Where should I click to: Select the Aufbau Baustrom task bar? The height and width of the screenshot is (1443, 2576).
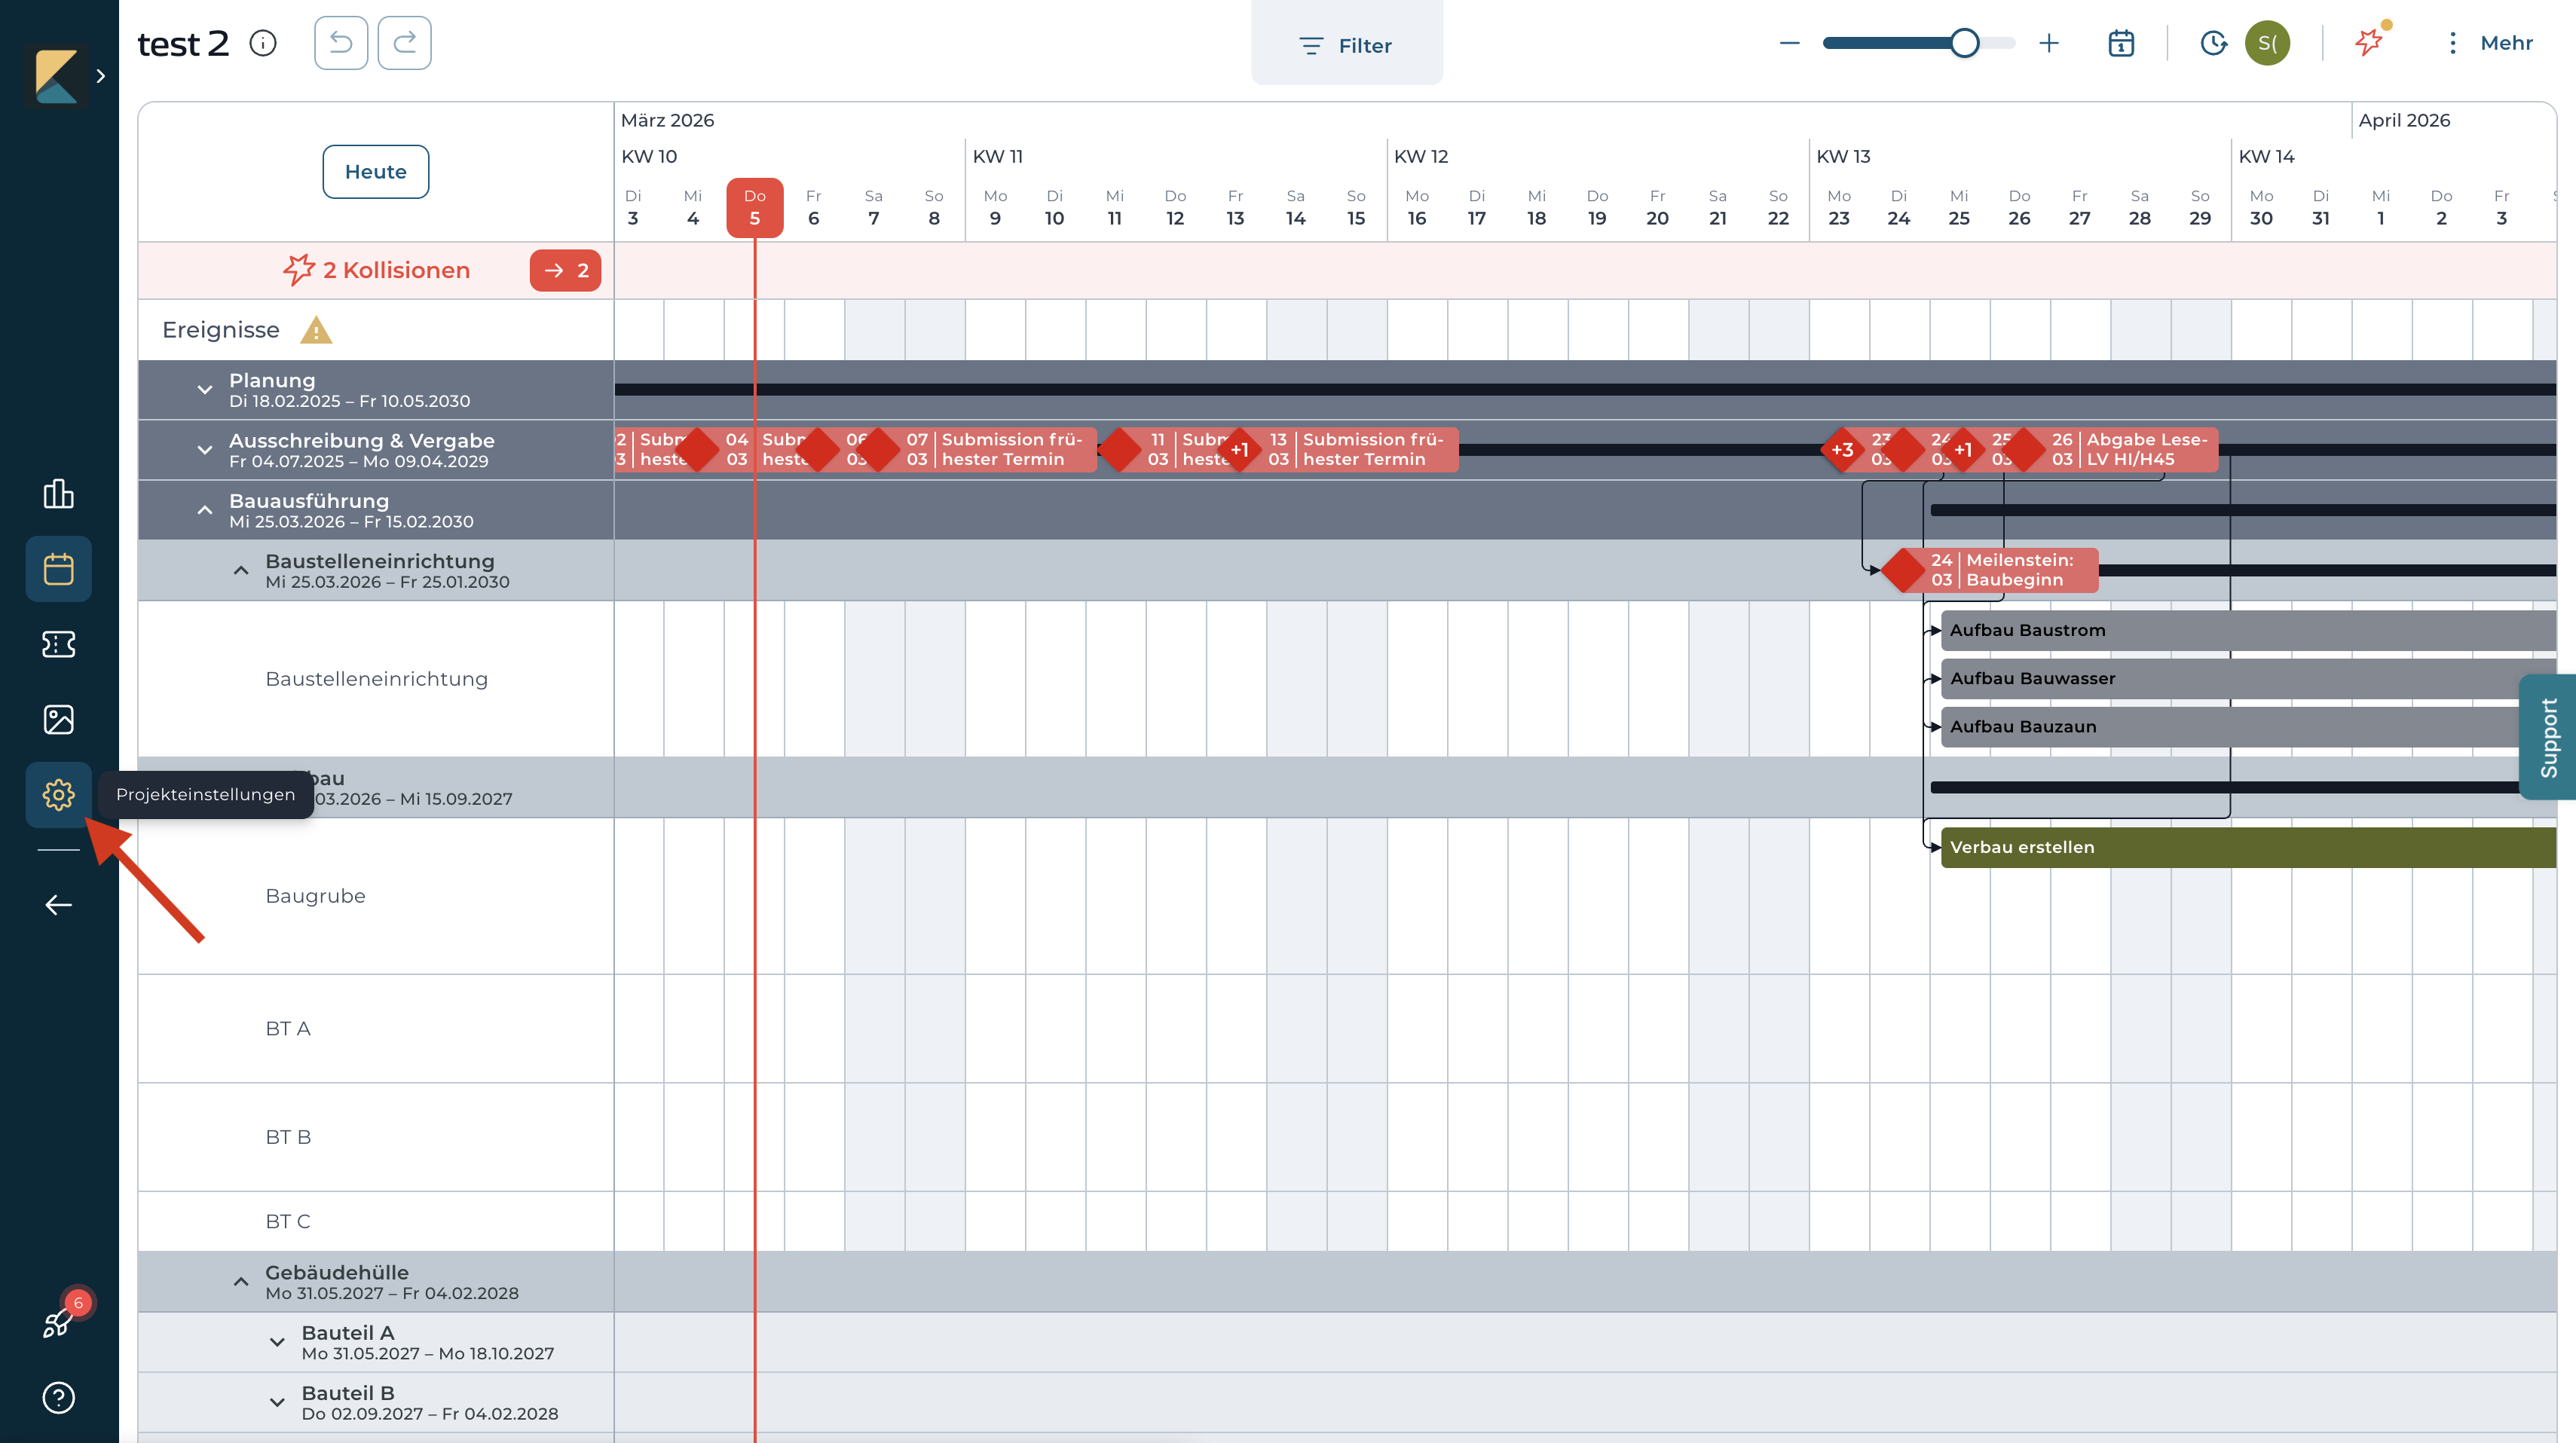point(2248,630)
